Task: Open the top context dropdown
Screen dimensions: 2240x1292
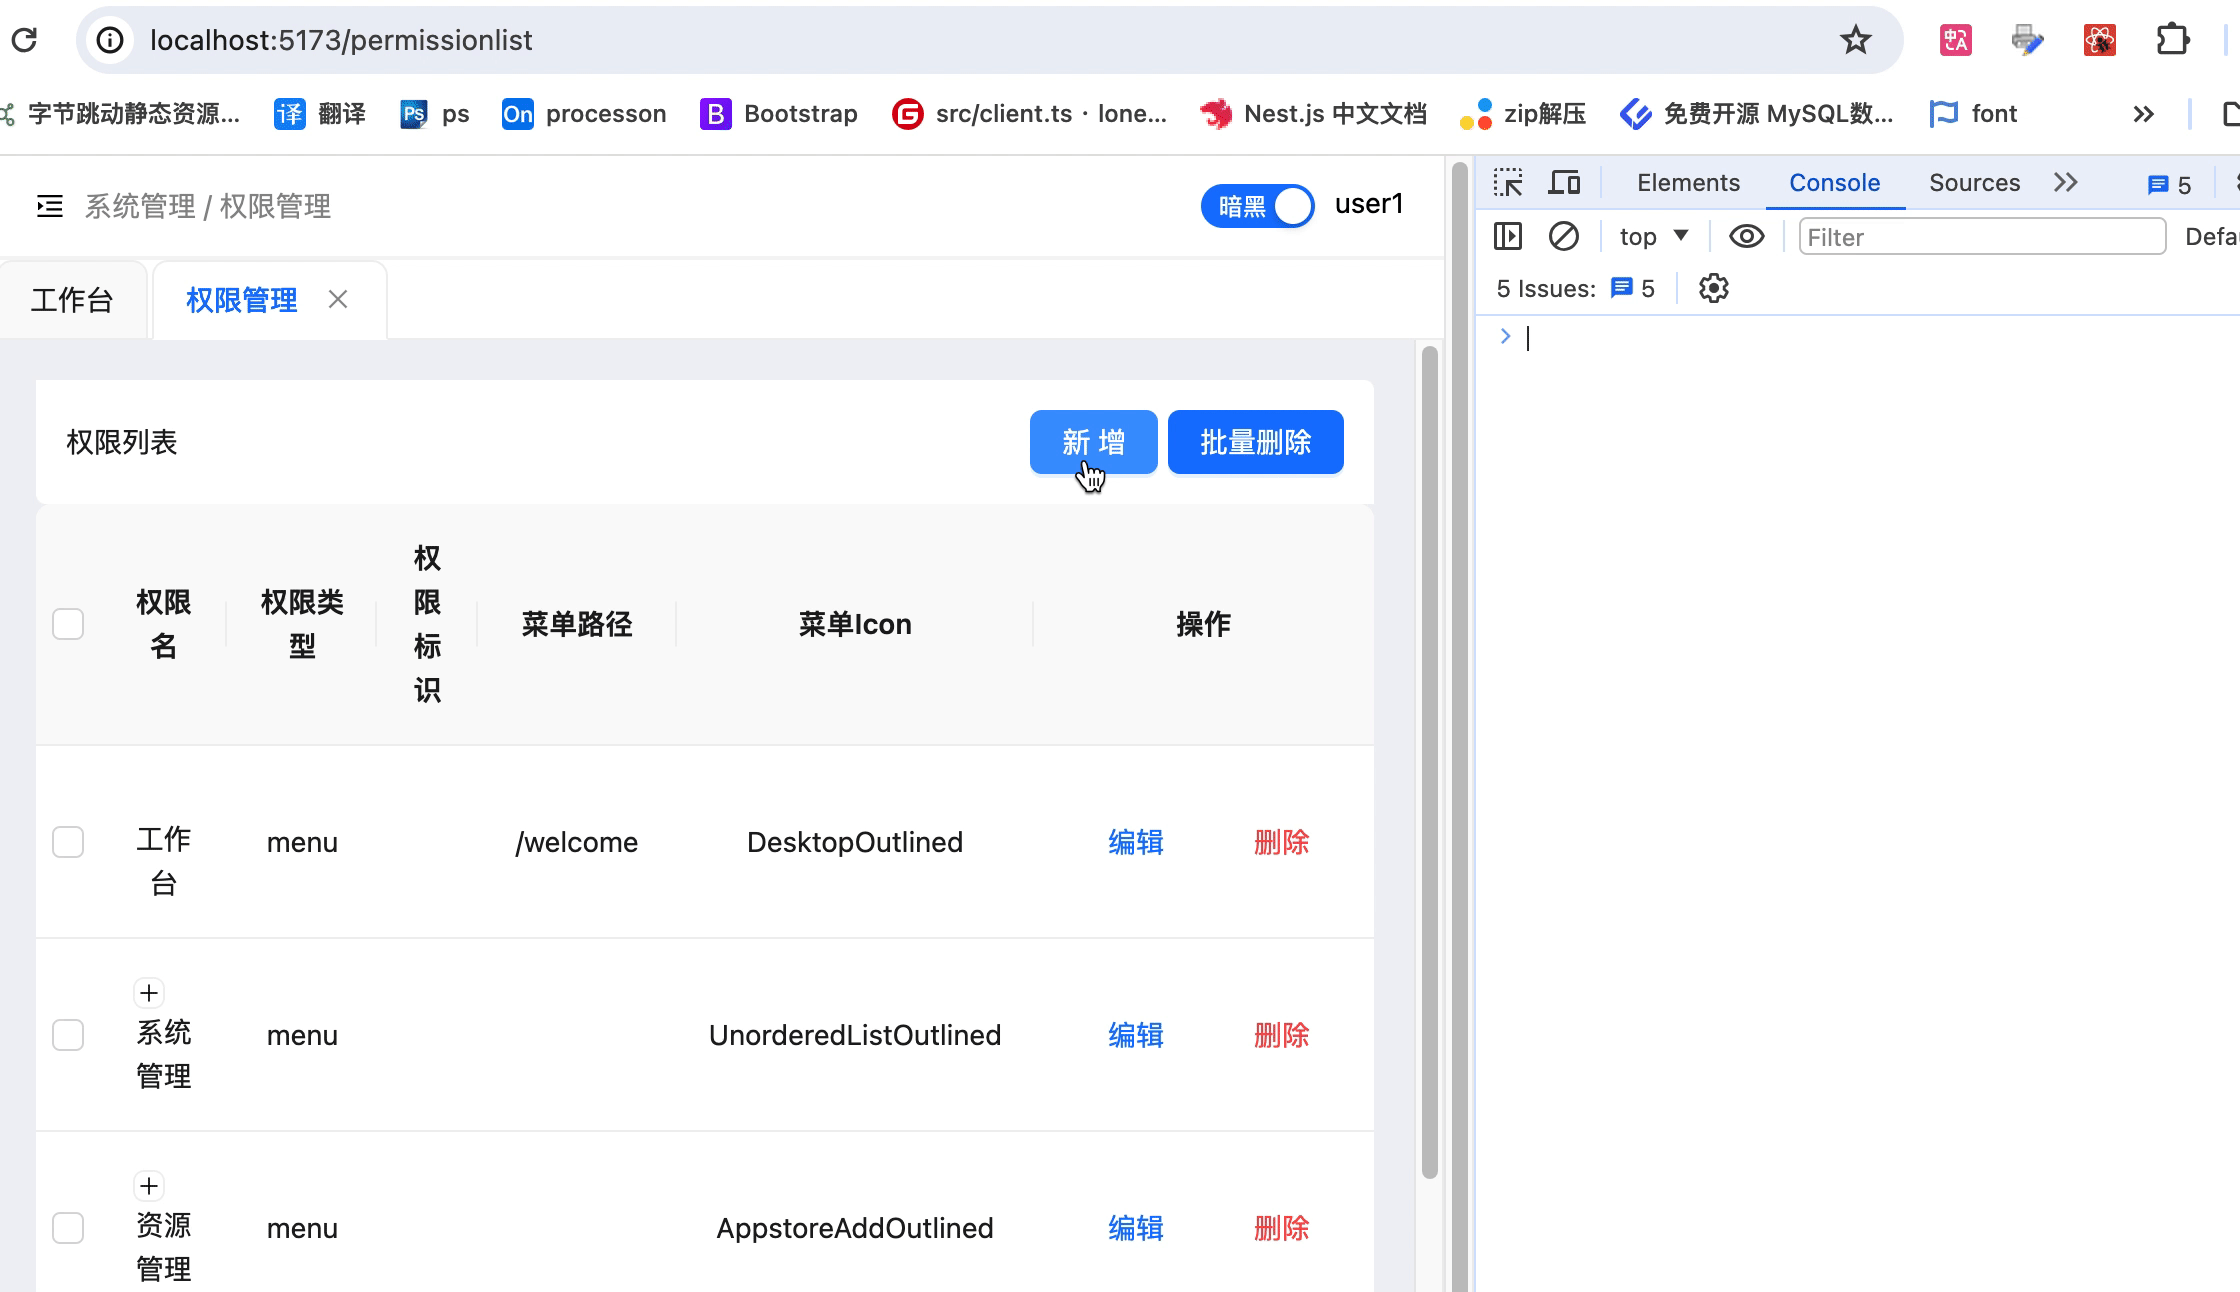Action: point(1653,237)
